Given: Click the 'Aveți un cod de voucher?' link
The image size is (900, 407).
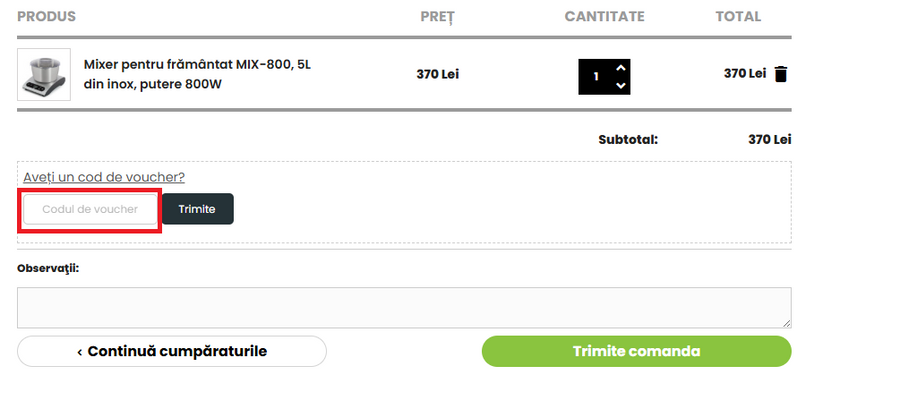Looking at the screenshot, I should [x=104, y=177].
